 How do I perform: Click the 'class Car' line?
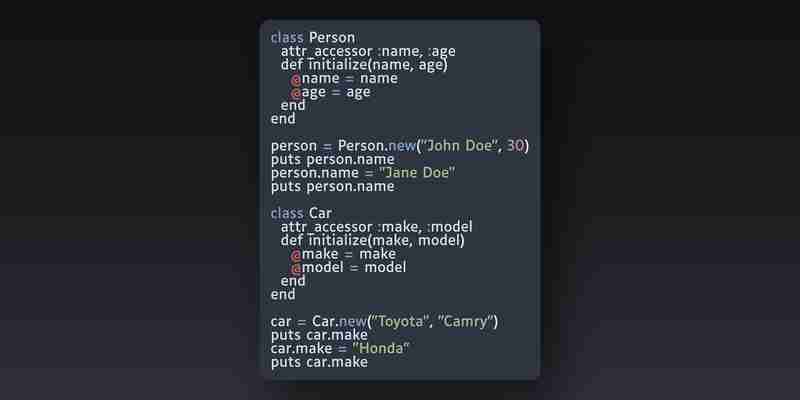[301, 213]
